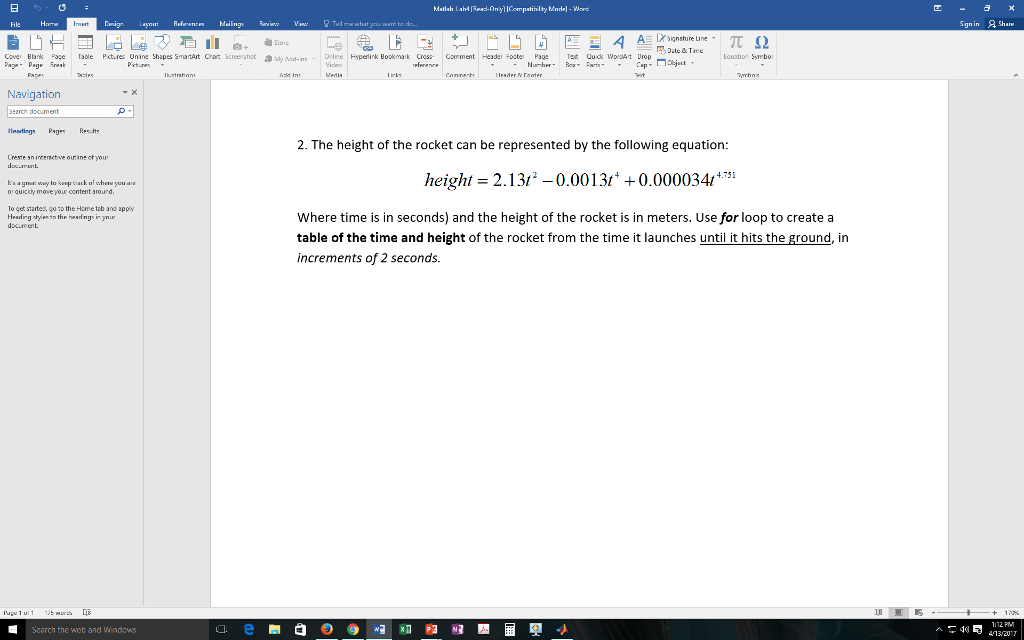1024x640 pixels.
Task: Click the word count in status bar
Action: coord(58,613)
